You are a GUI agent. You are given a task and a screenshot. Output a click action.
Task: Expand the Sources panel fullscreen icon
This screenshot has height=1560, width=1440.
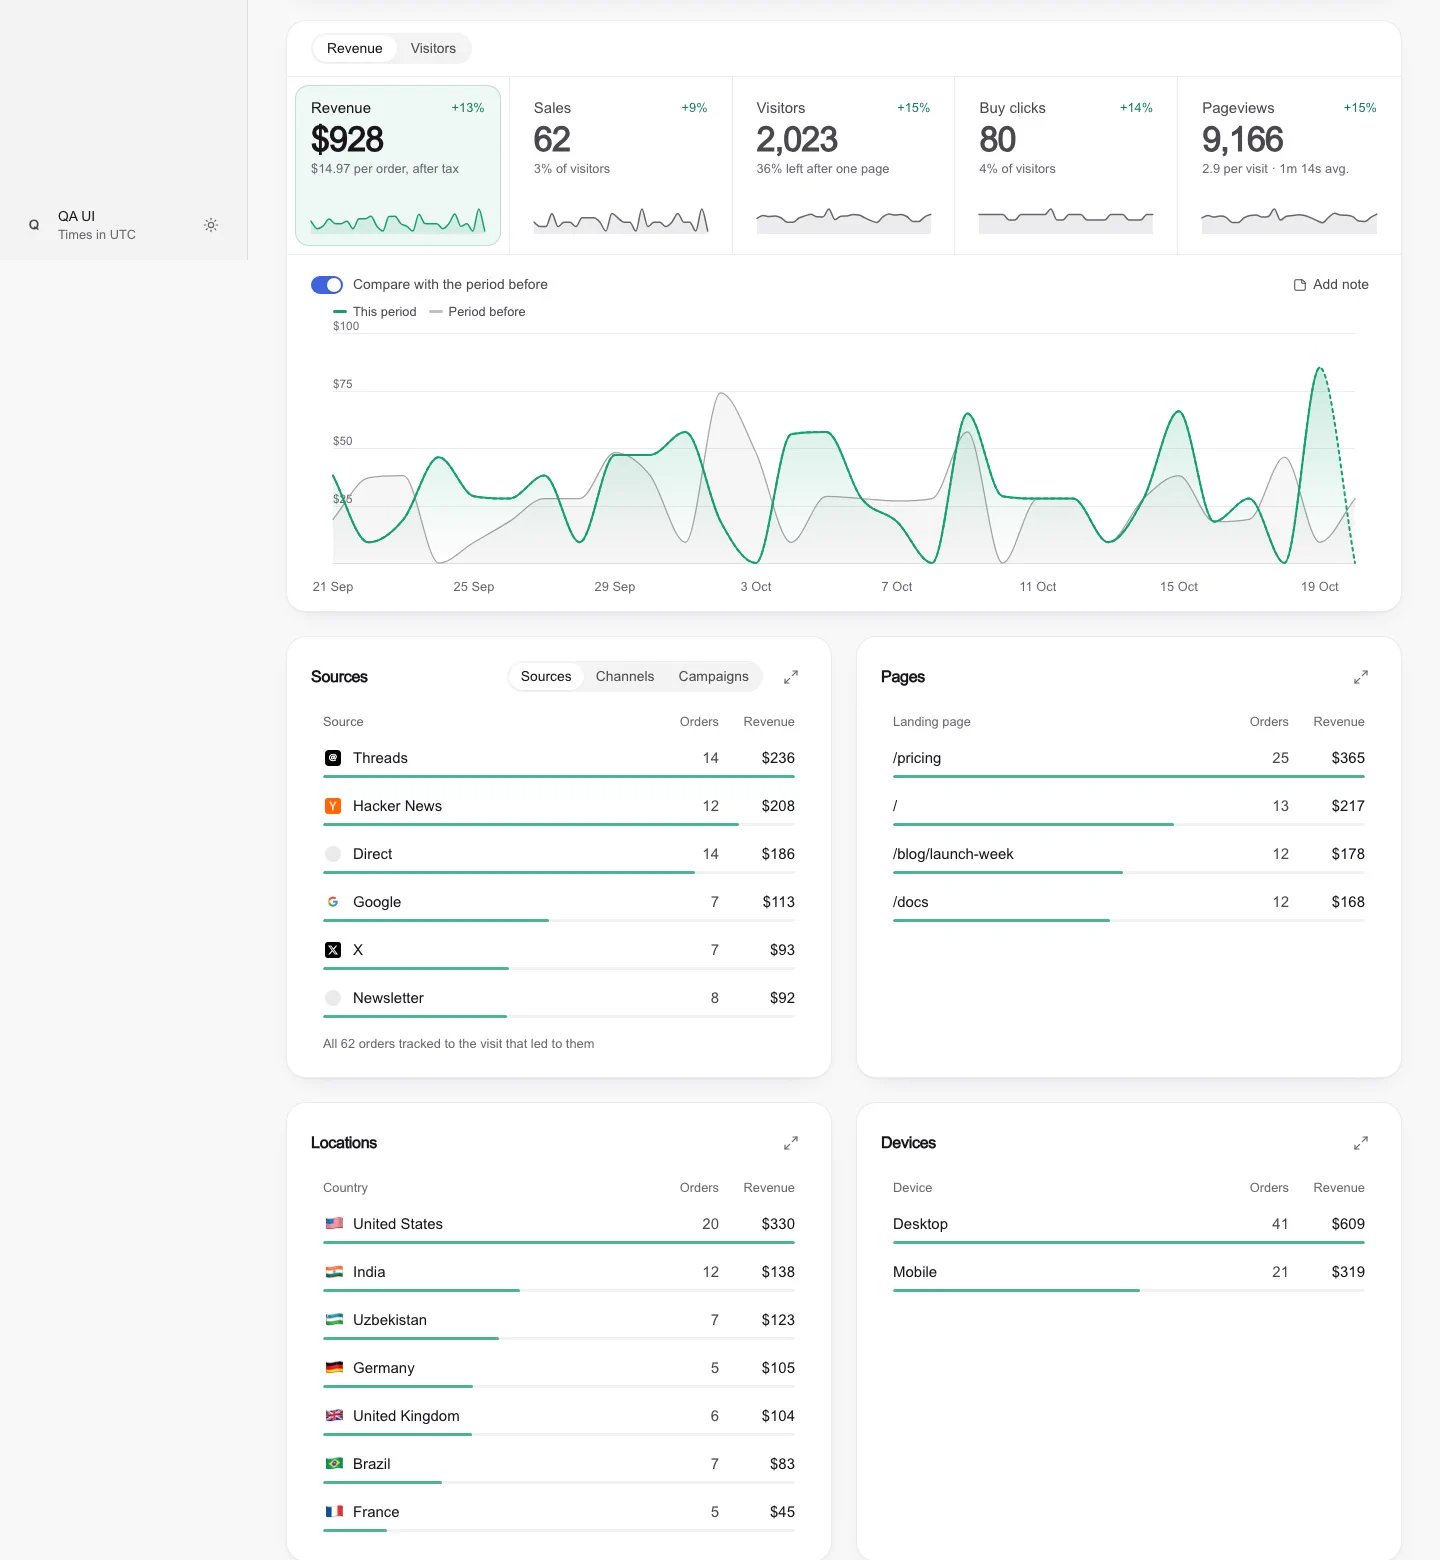coord(791,677)
